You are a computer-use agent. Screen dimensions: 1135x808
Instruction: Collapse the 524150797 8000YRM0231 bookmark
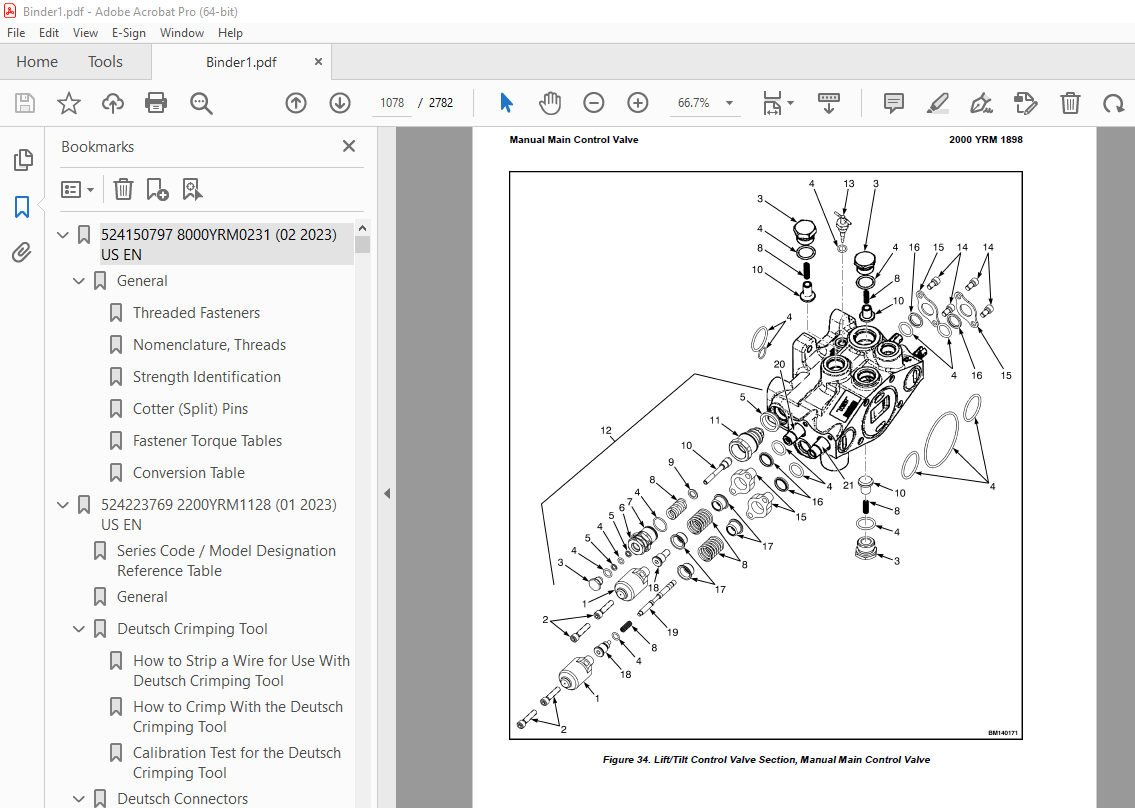[x=63, y=235]
